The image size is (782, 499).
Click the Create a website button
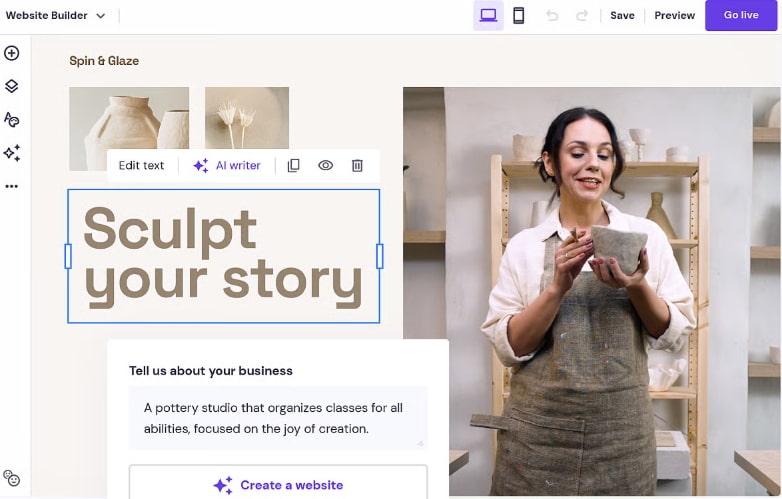pos(278,485)
